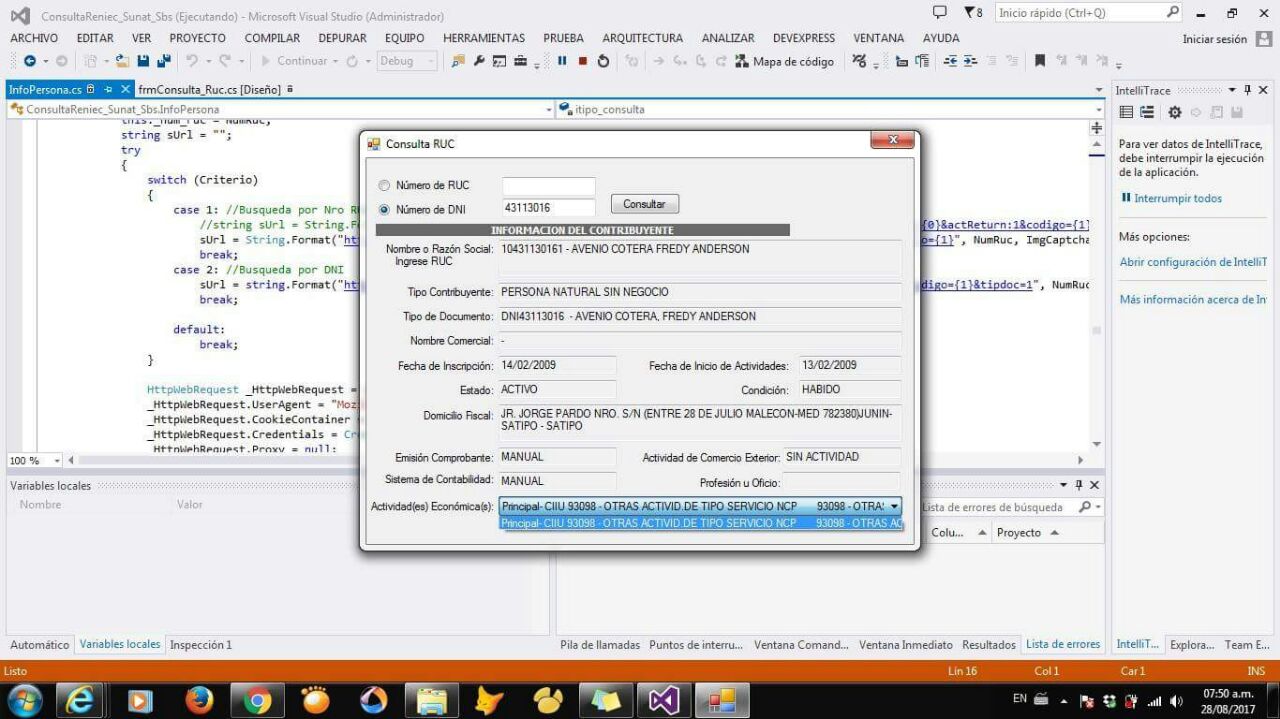Expand the navigate backward history dropdown
The width and height of the screenshot is (1280, 719).
coord(45,61)
